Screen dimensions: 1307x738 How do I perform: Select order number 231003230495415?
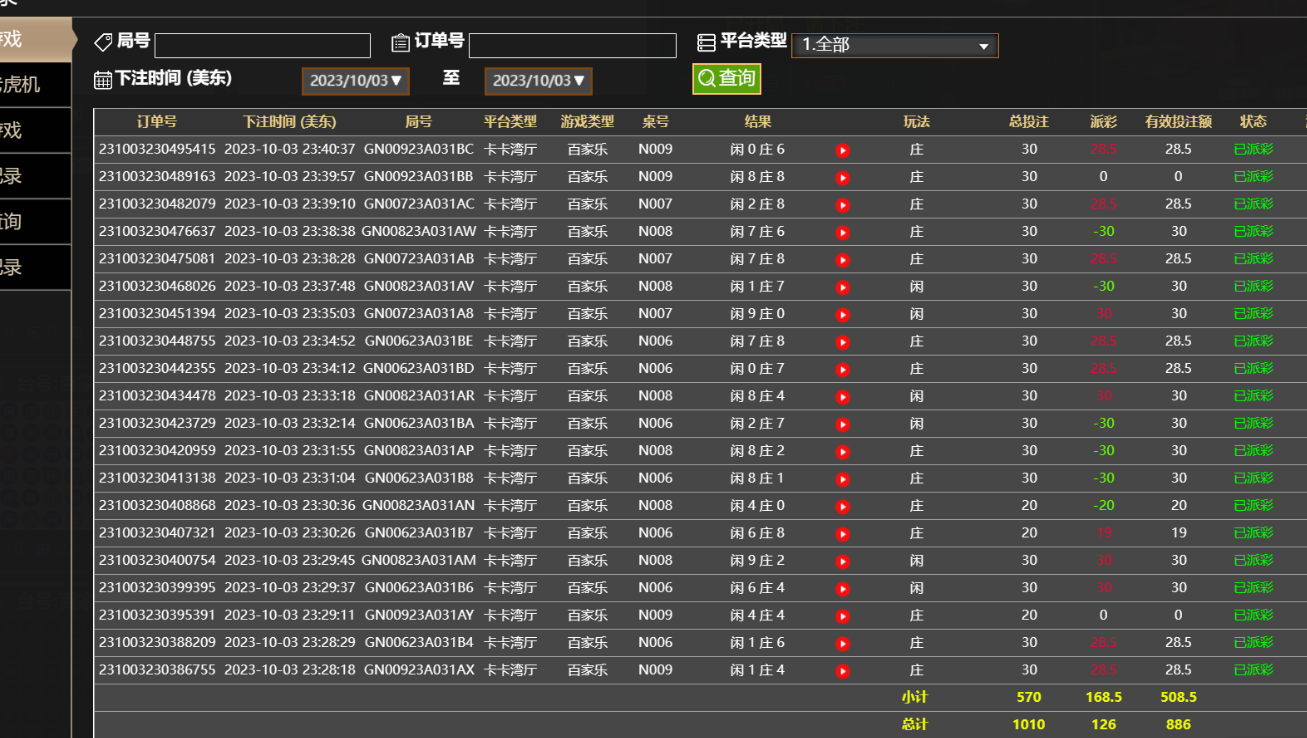pos(157,149)
